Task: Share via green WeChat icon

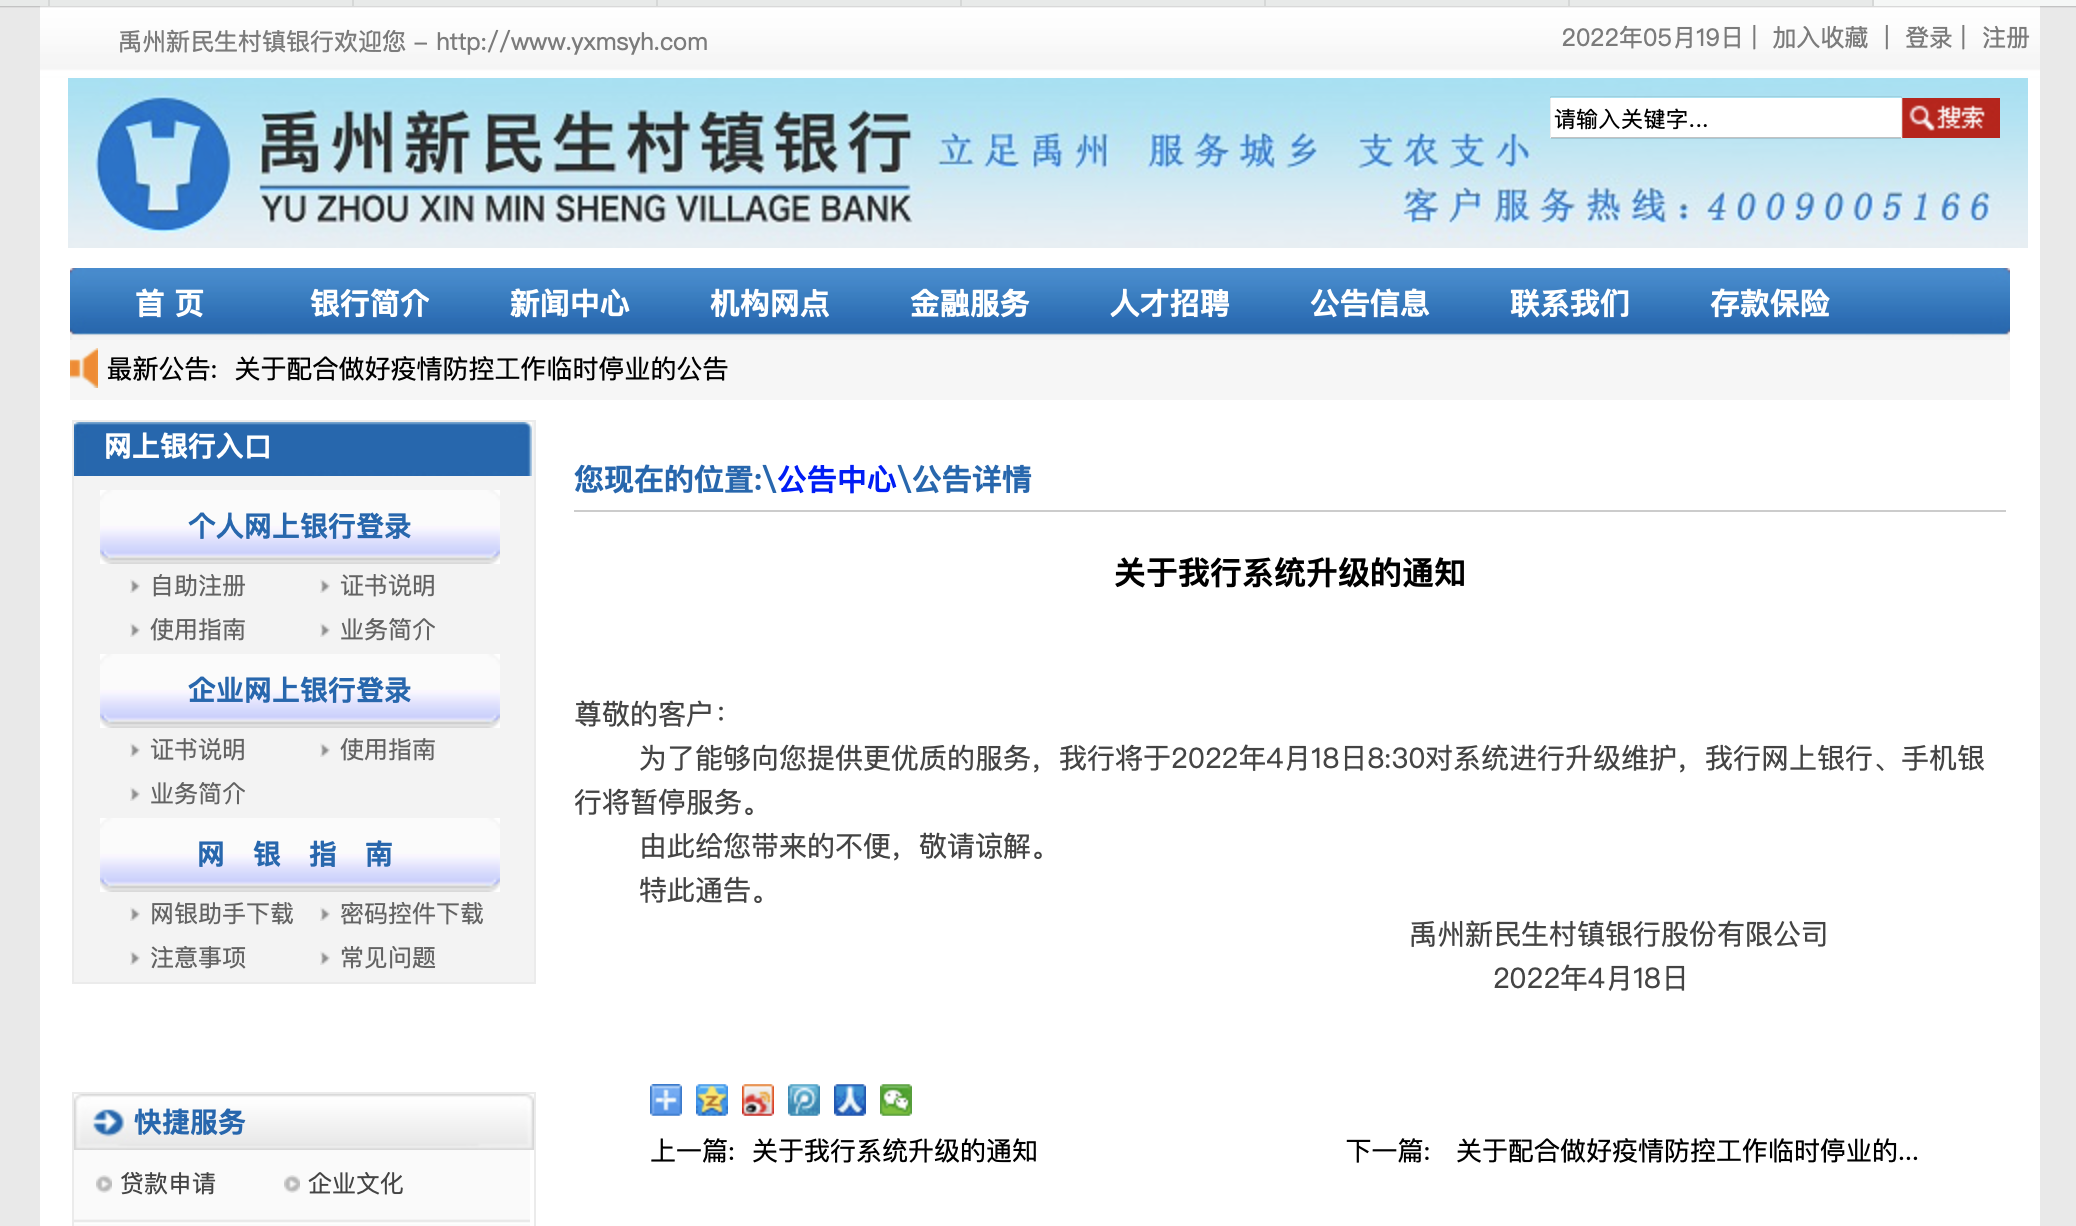Action: pyautogui.click(x=895, y=1100)
